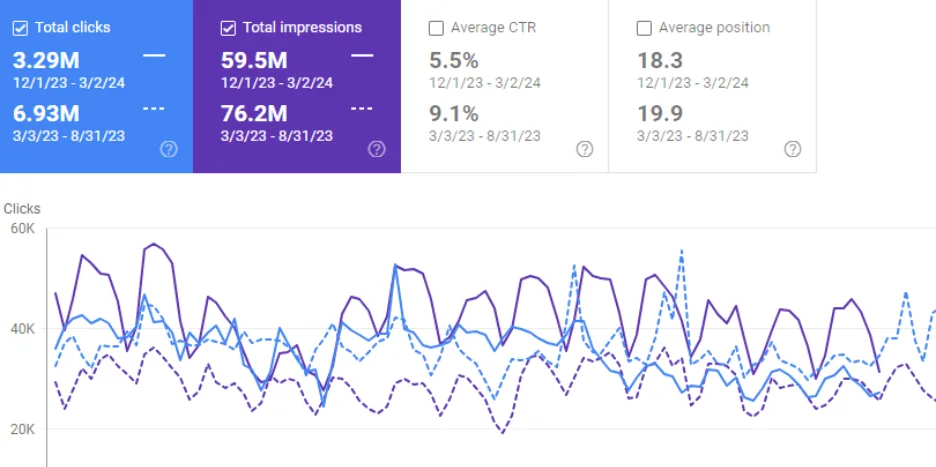
Task: Click the 20K axis label
Action: coord(22,430)
